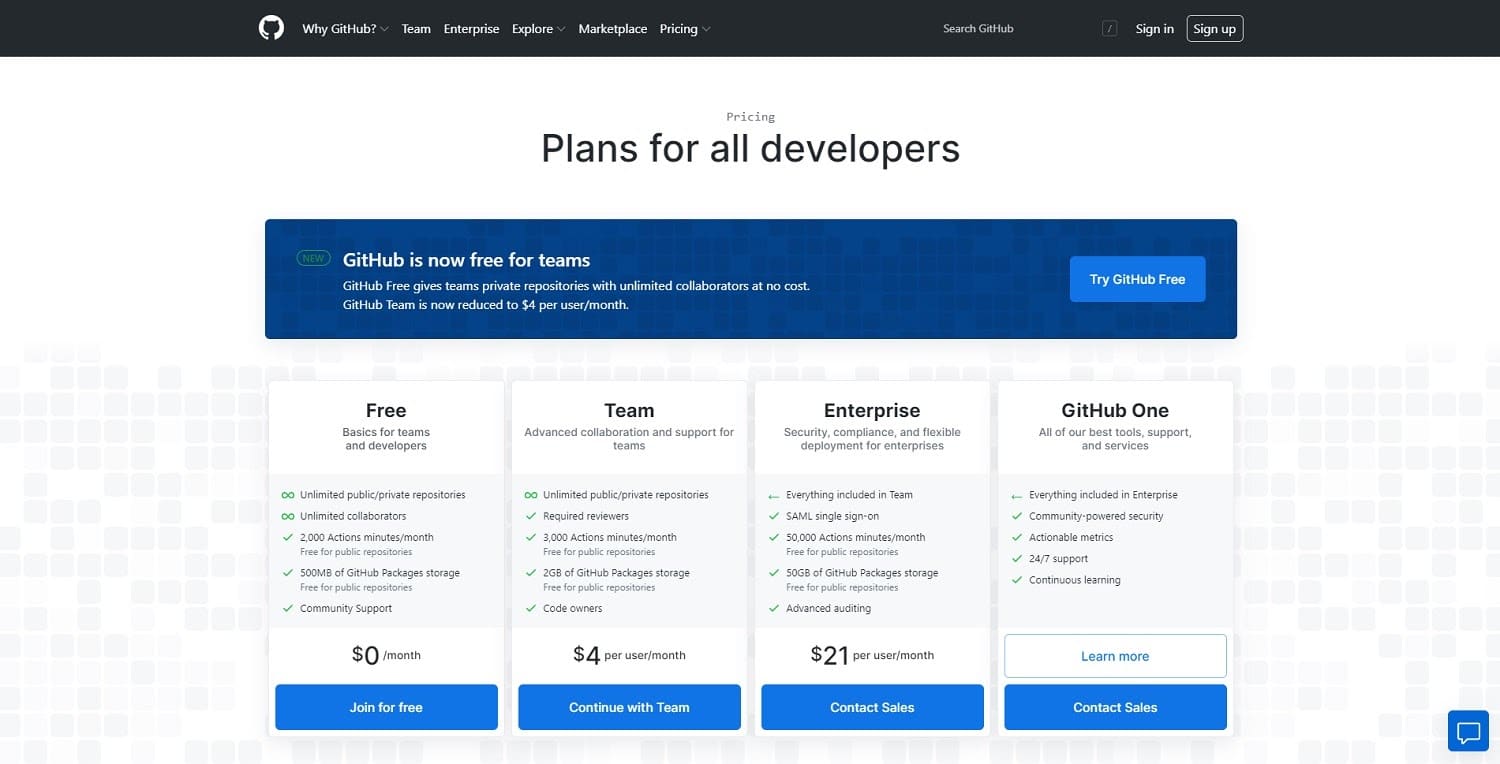1500x764 pixels.
Task: Sign up for a new account
Action: tap(1214, 28)
